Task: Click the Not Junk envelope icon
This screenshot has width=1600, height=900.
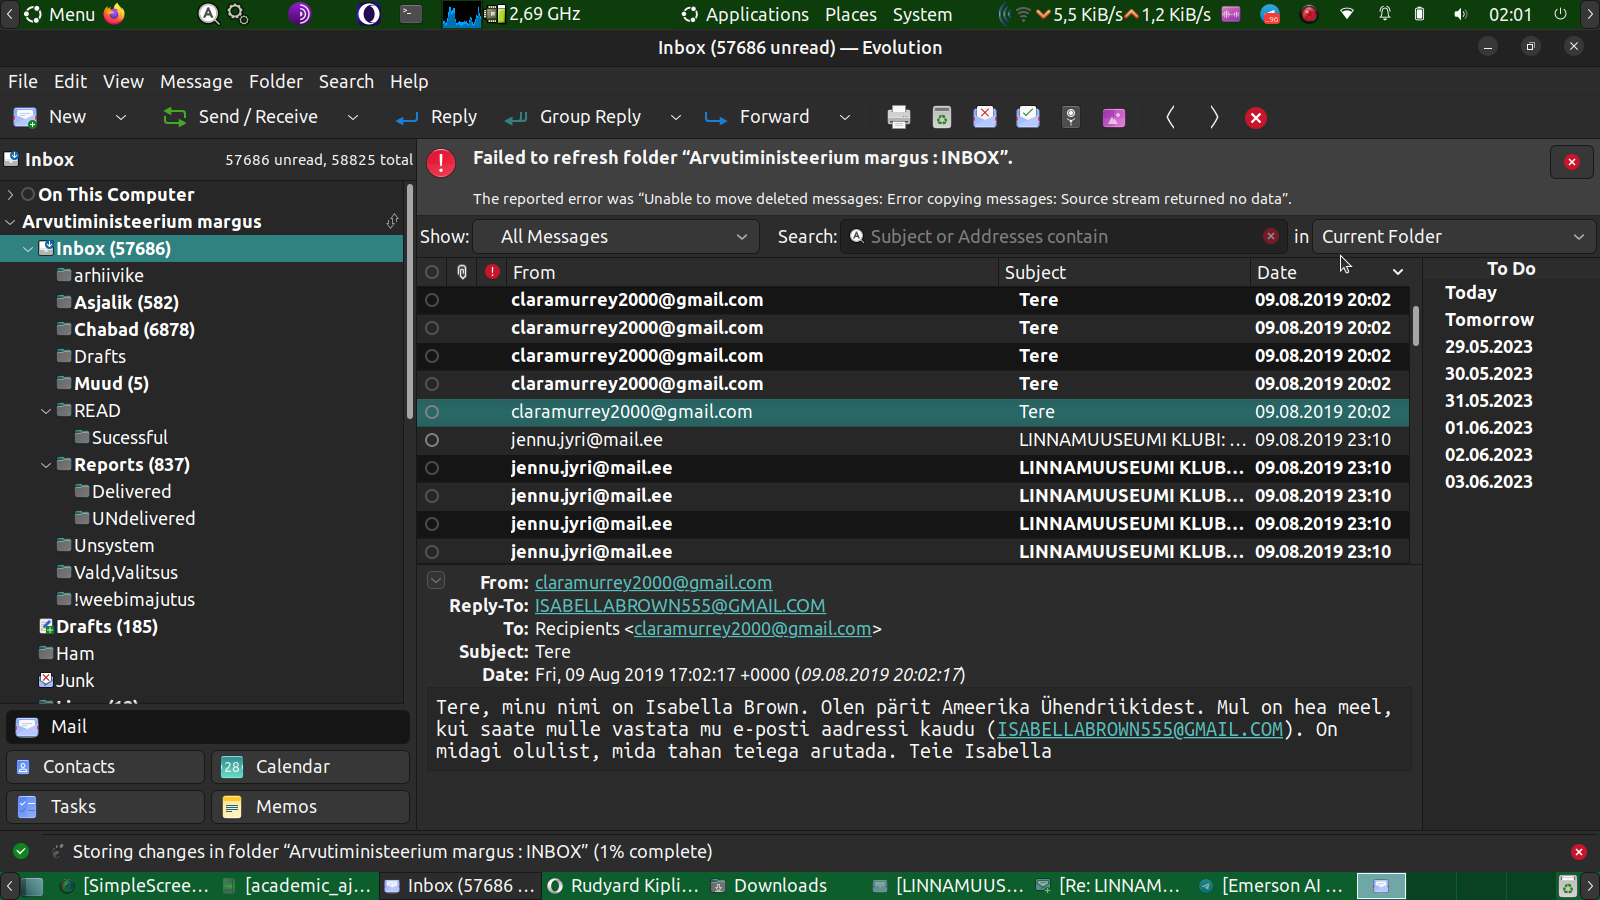Action: click(x=1028, y=117)
